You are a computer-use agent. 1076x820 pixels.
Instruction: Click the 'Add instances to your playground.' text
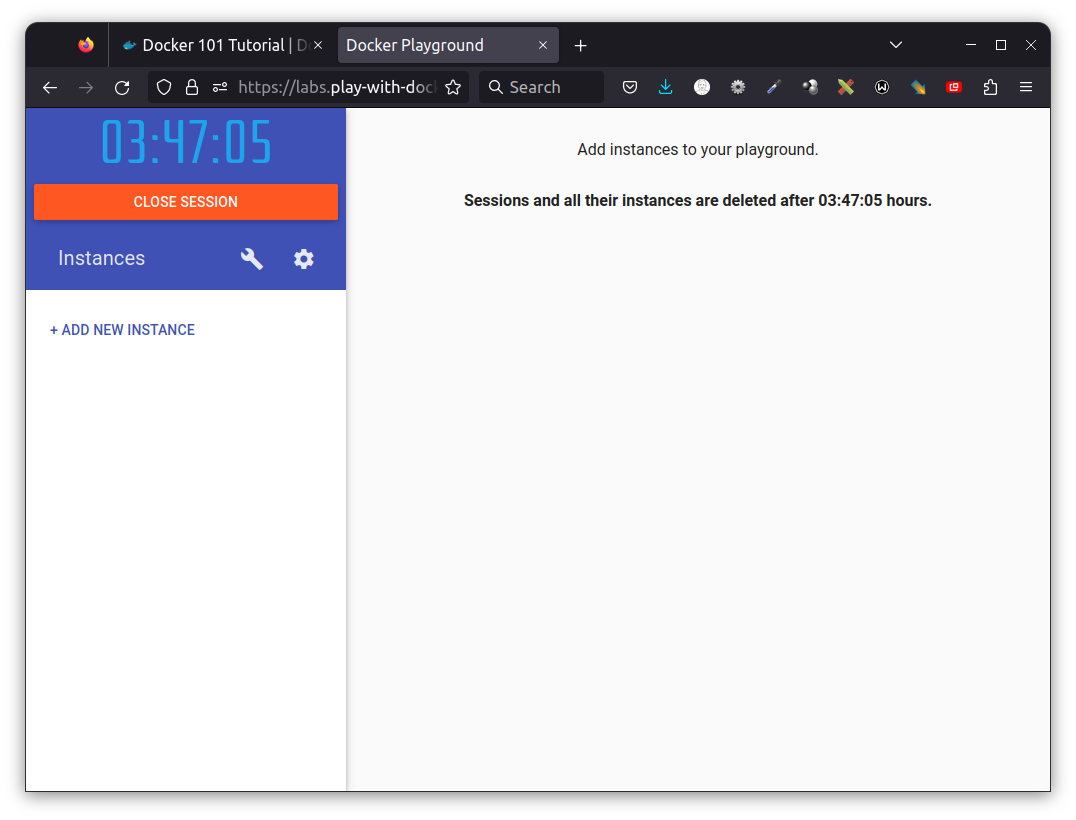click(698, 150)
